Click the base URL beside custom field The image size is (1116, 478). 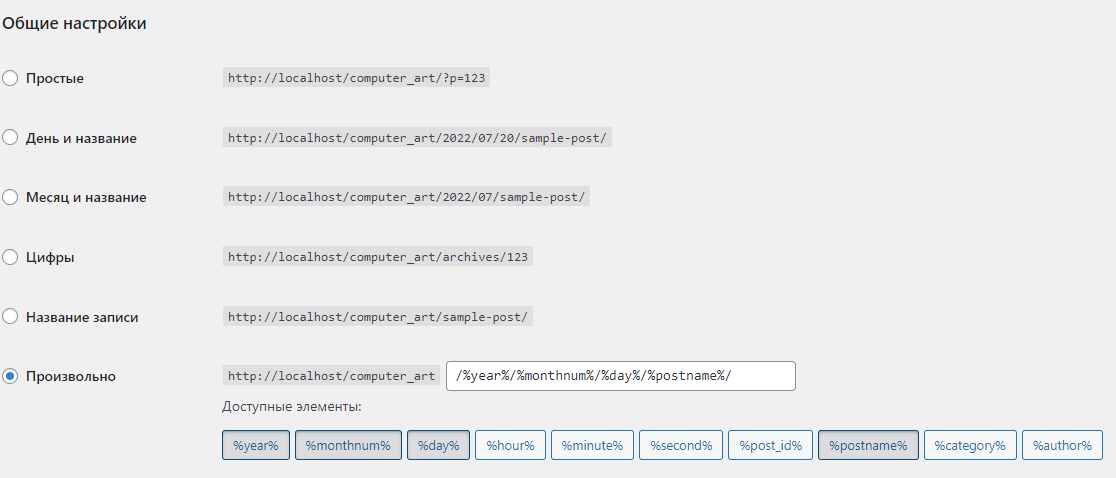(332, 376)
